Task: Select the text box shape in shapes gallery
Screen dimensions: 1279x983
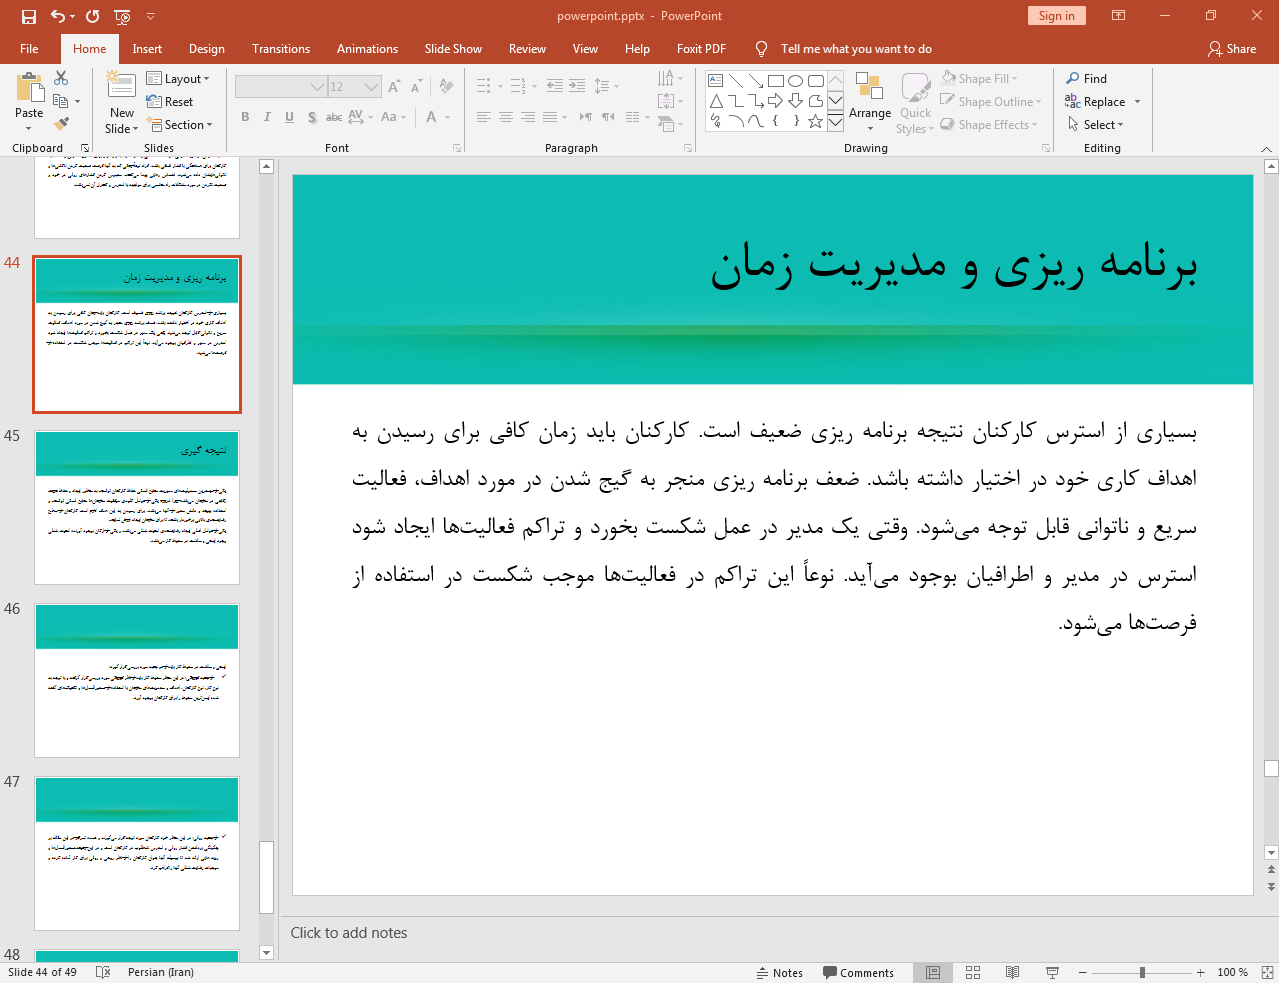Action: (716, 81)
